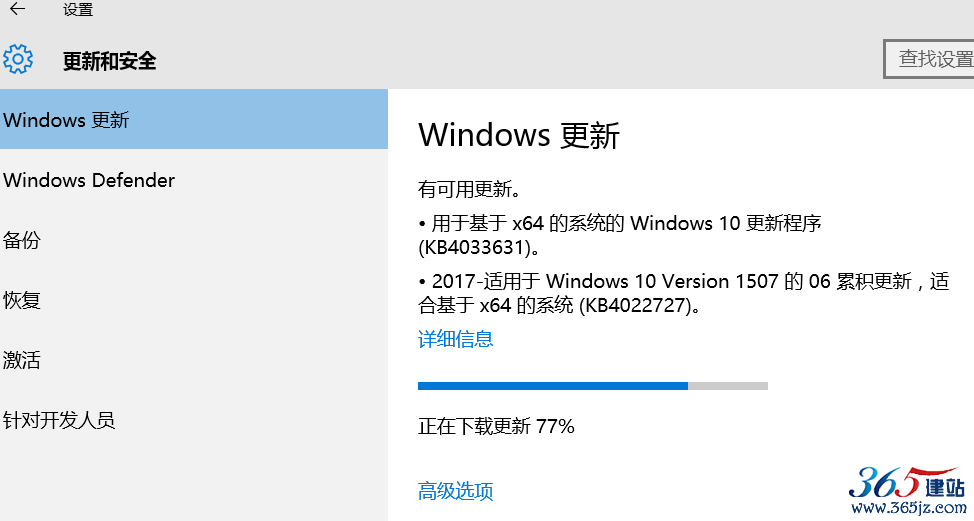Open the Windows Defender section
The height and width of the screenshot is (521, 974).
pyautogui.click(x=89, y=180)
